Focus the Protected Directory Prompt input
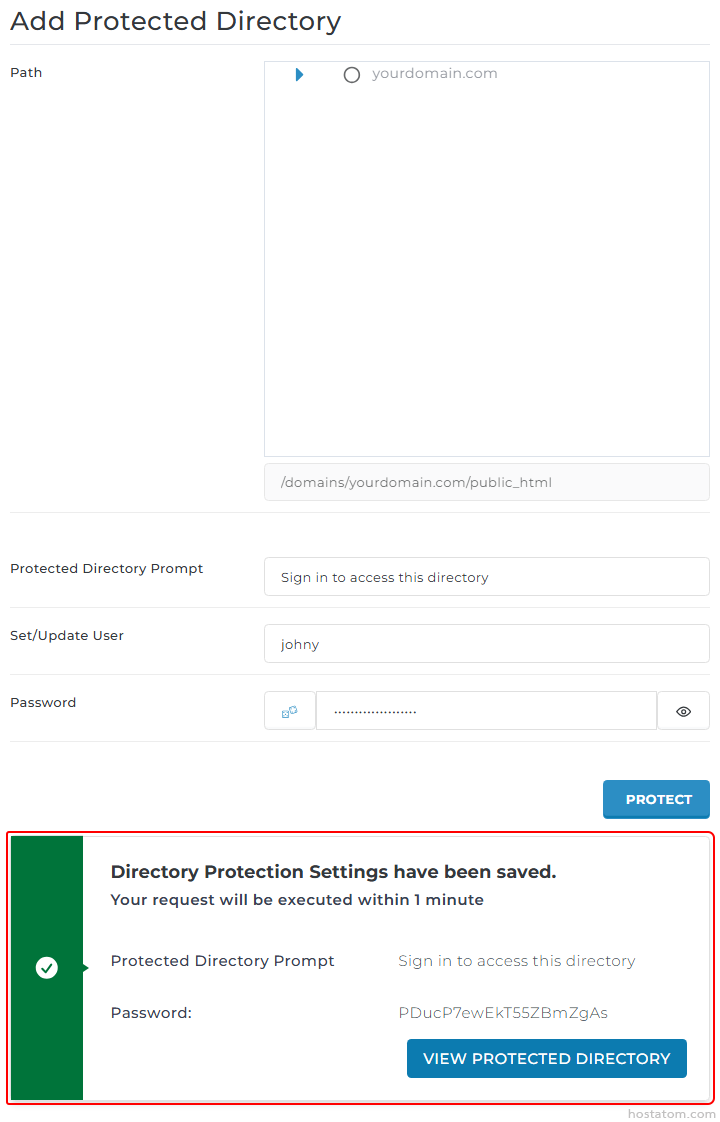Viewport: 720px width, 1122px height. (x=486, y=577)
